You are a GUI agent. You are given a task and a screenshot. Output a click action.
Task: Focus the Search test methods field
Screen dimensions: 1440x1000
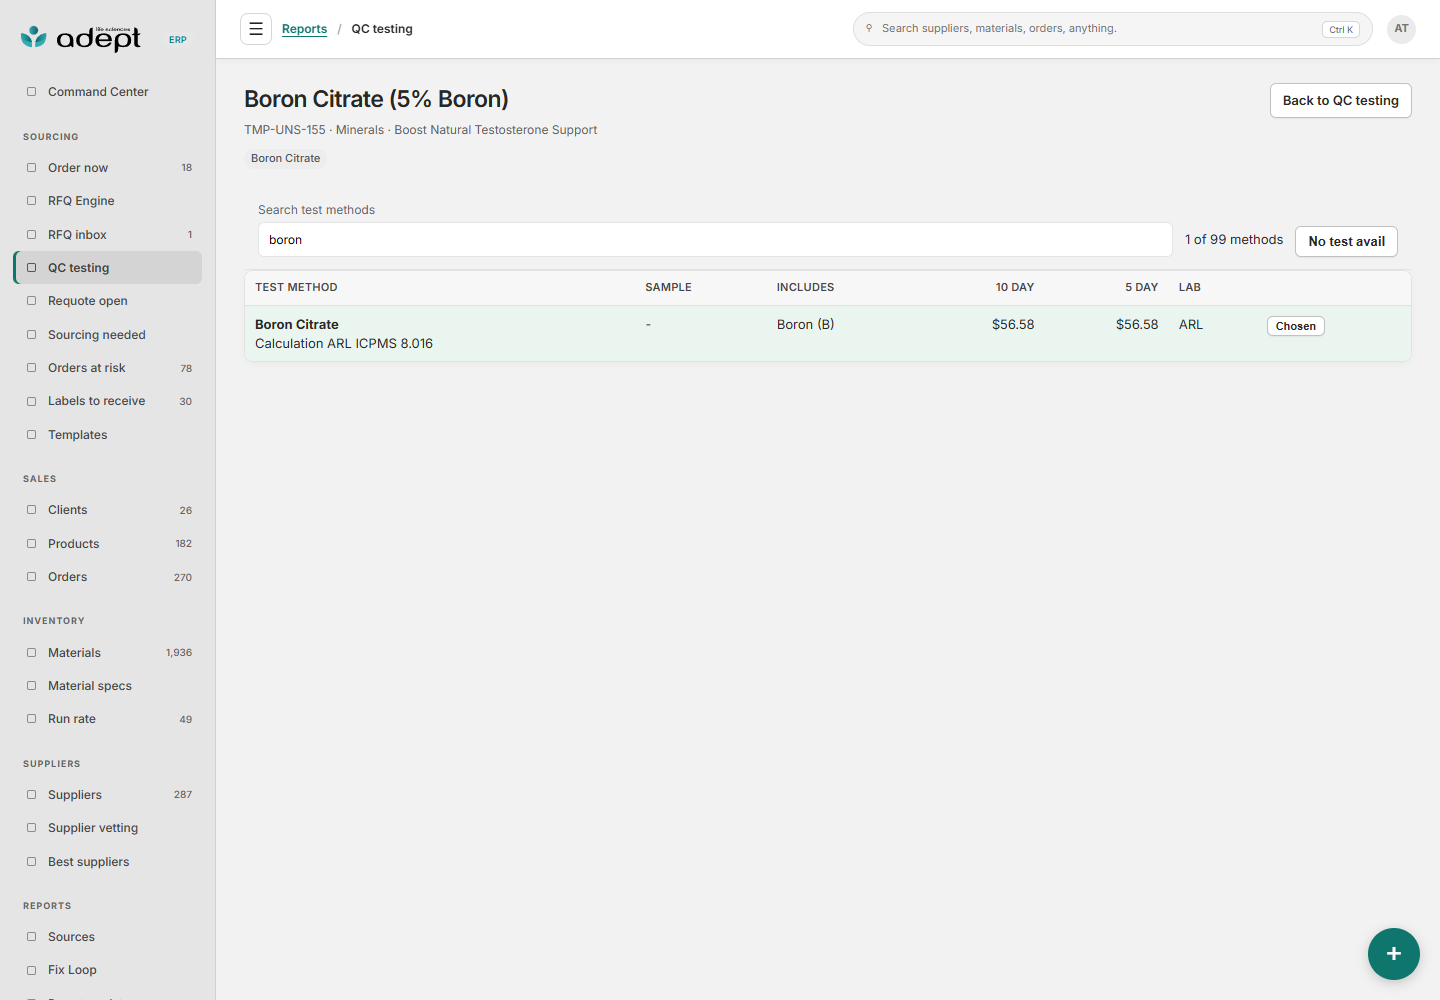pos(715,240)
